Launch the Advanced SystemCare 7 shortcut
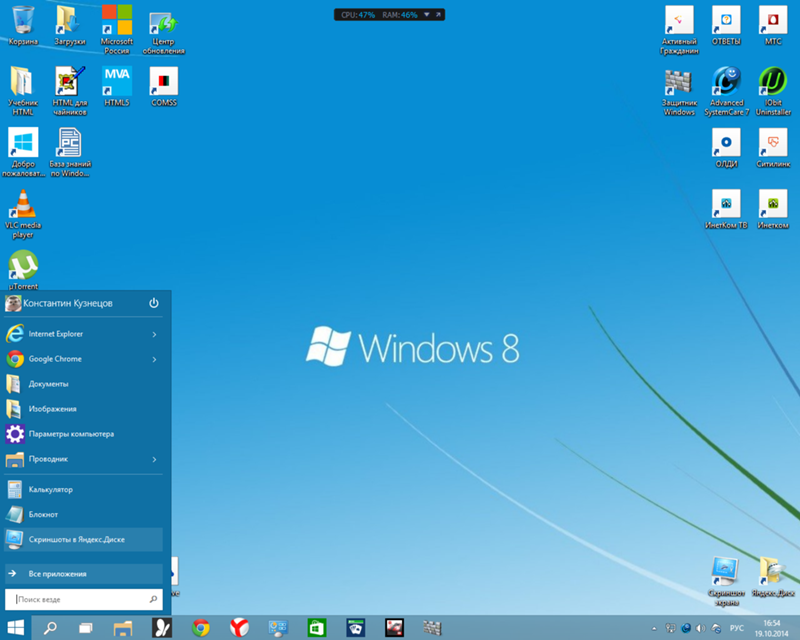 (726, 80)
